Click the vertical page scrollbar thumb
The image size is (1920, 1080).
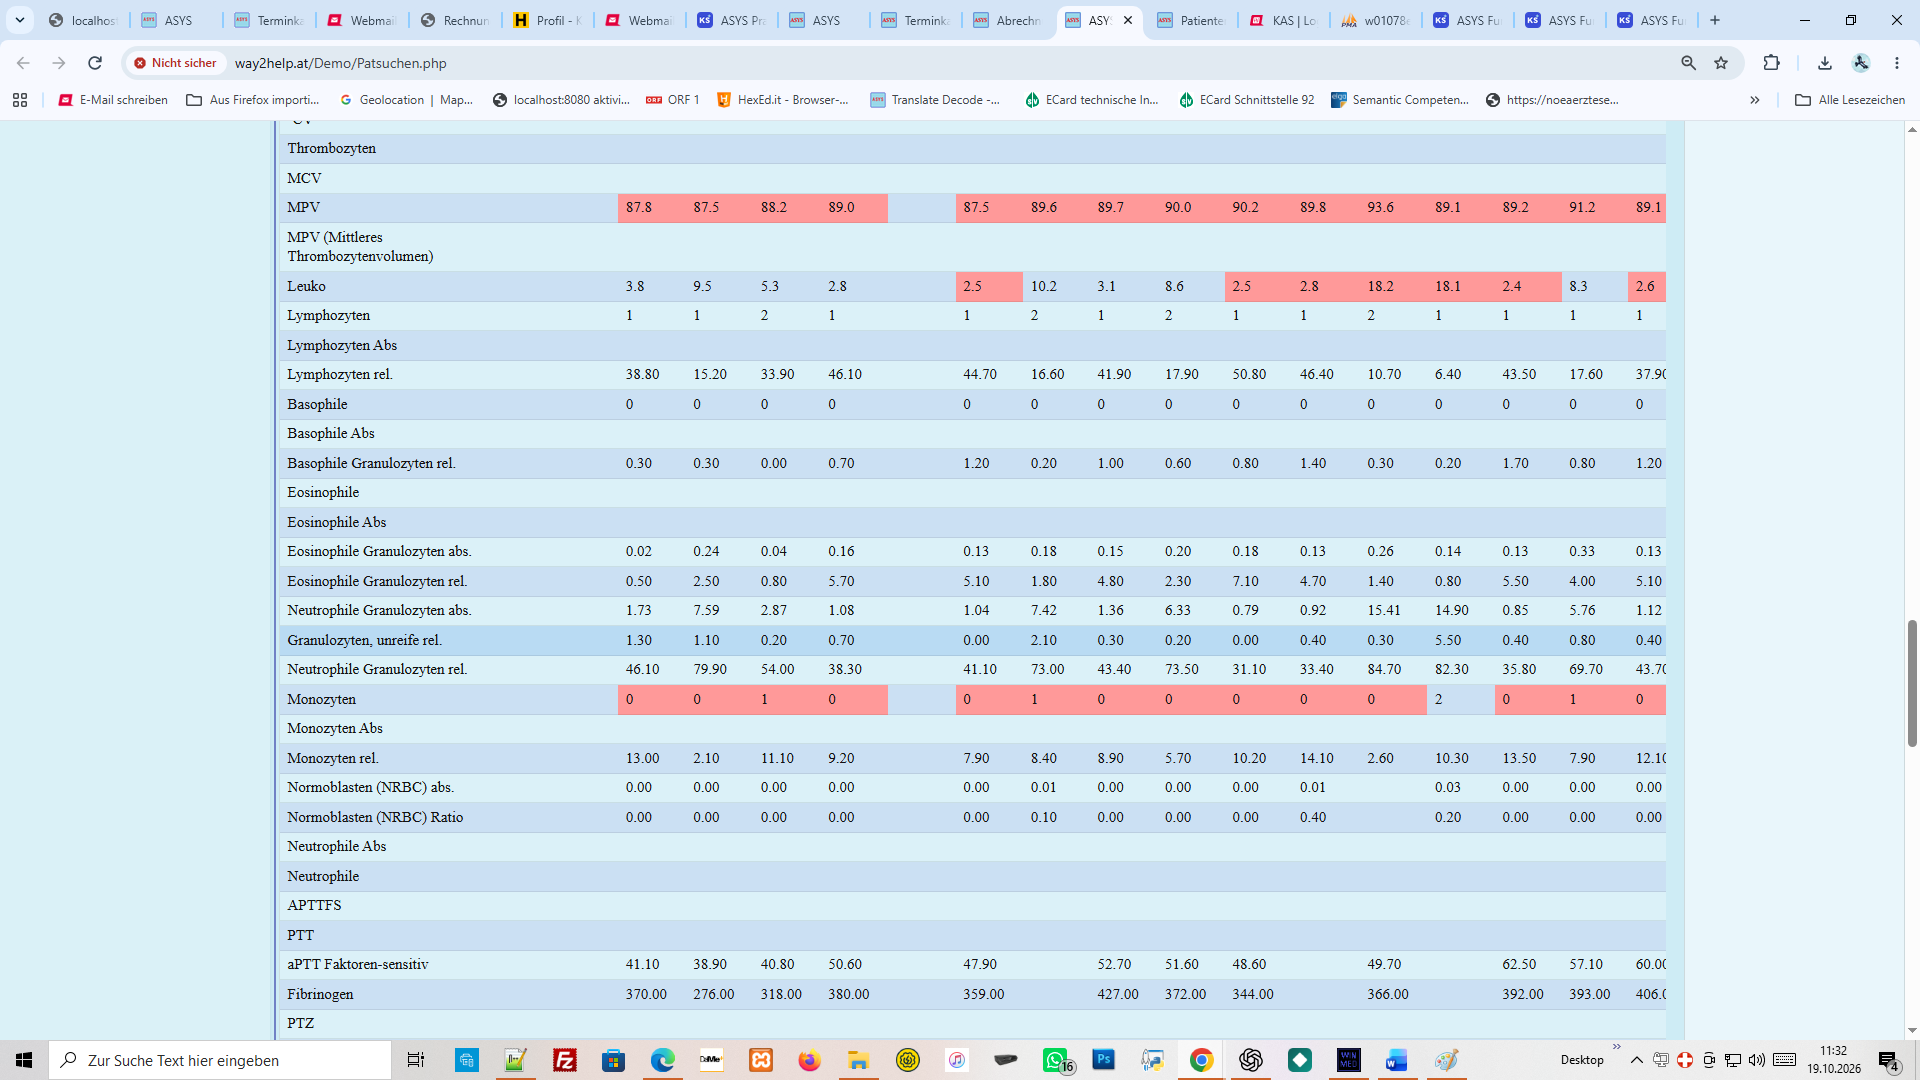(1912, 683)
